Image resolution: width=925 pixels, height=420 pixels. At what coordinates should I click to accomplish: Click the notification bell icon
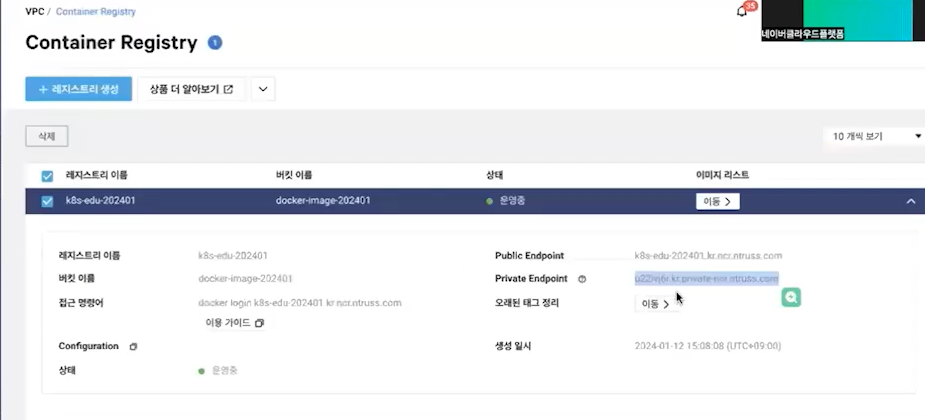click(x=742, y=11)
